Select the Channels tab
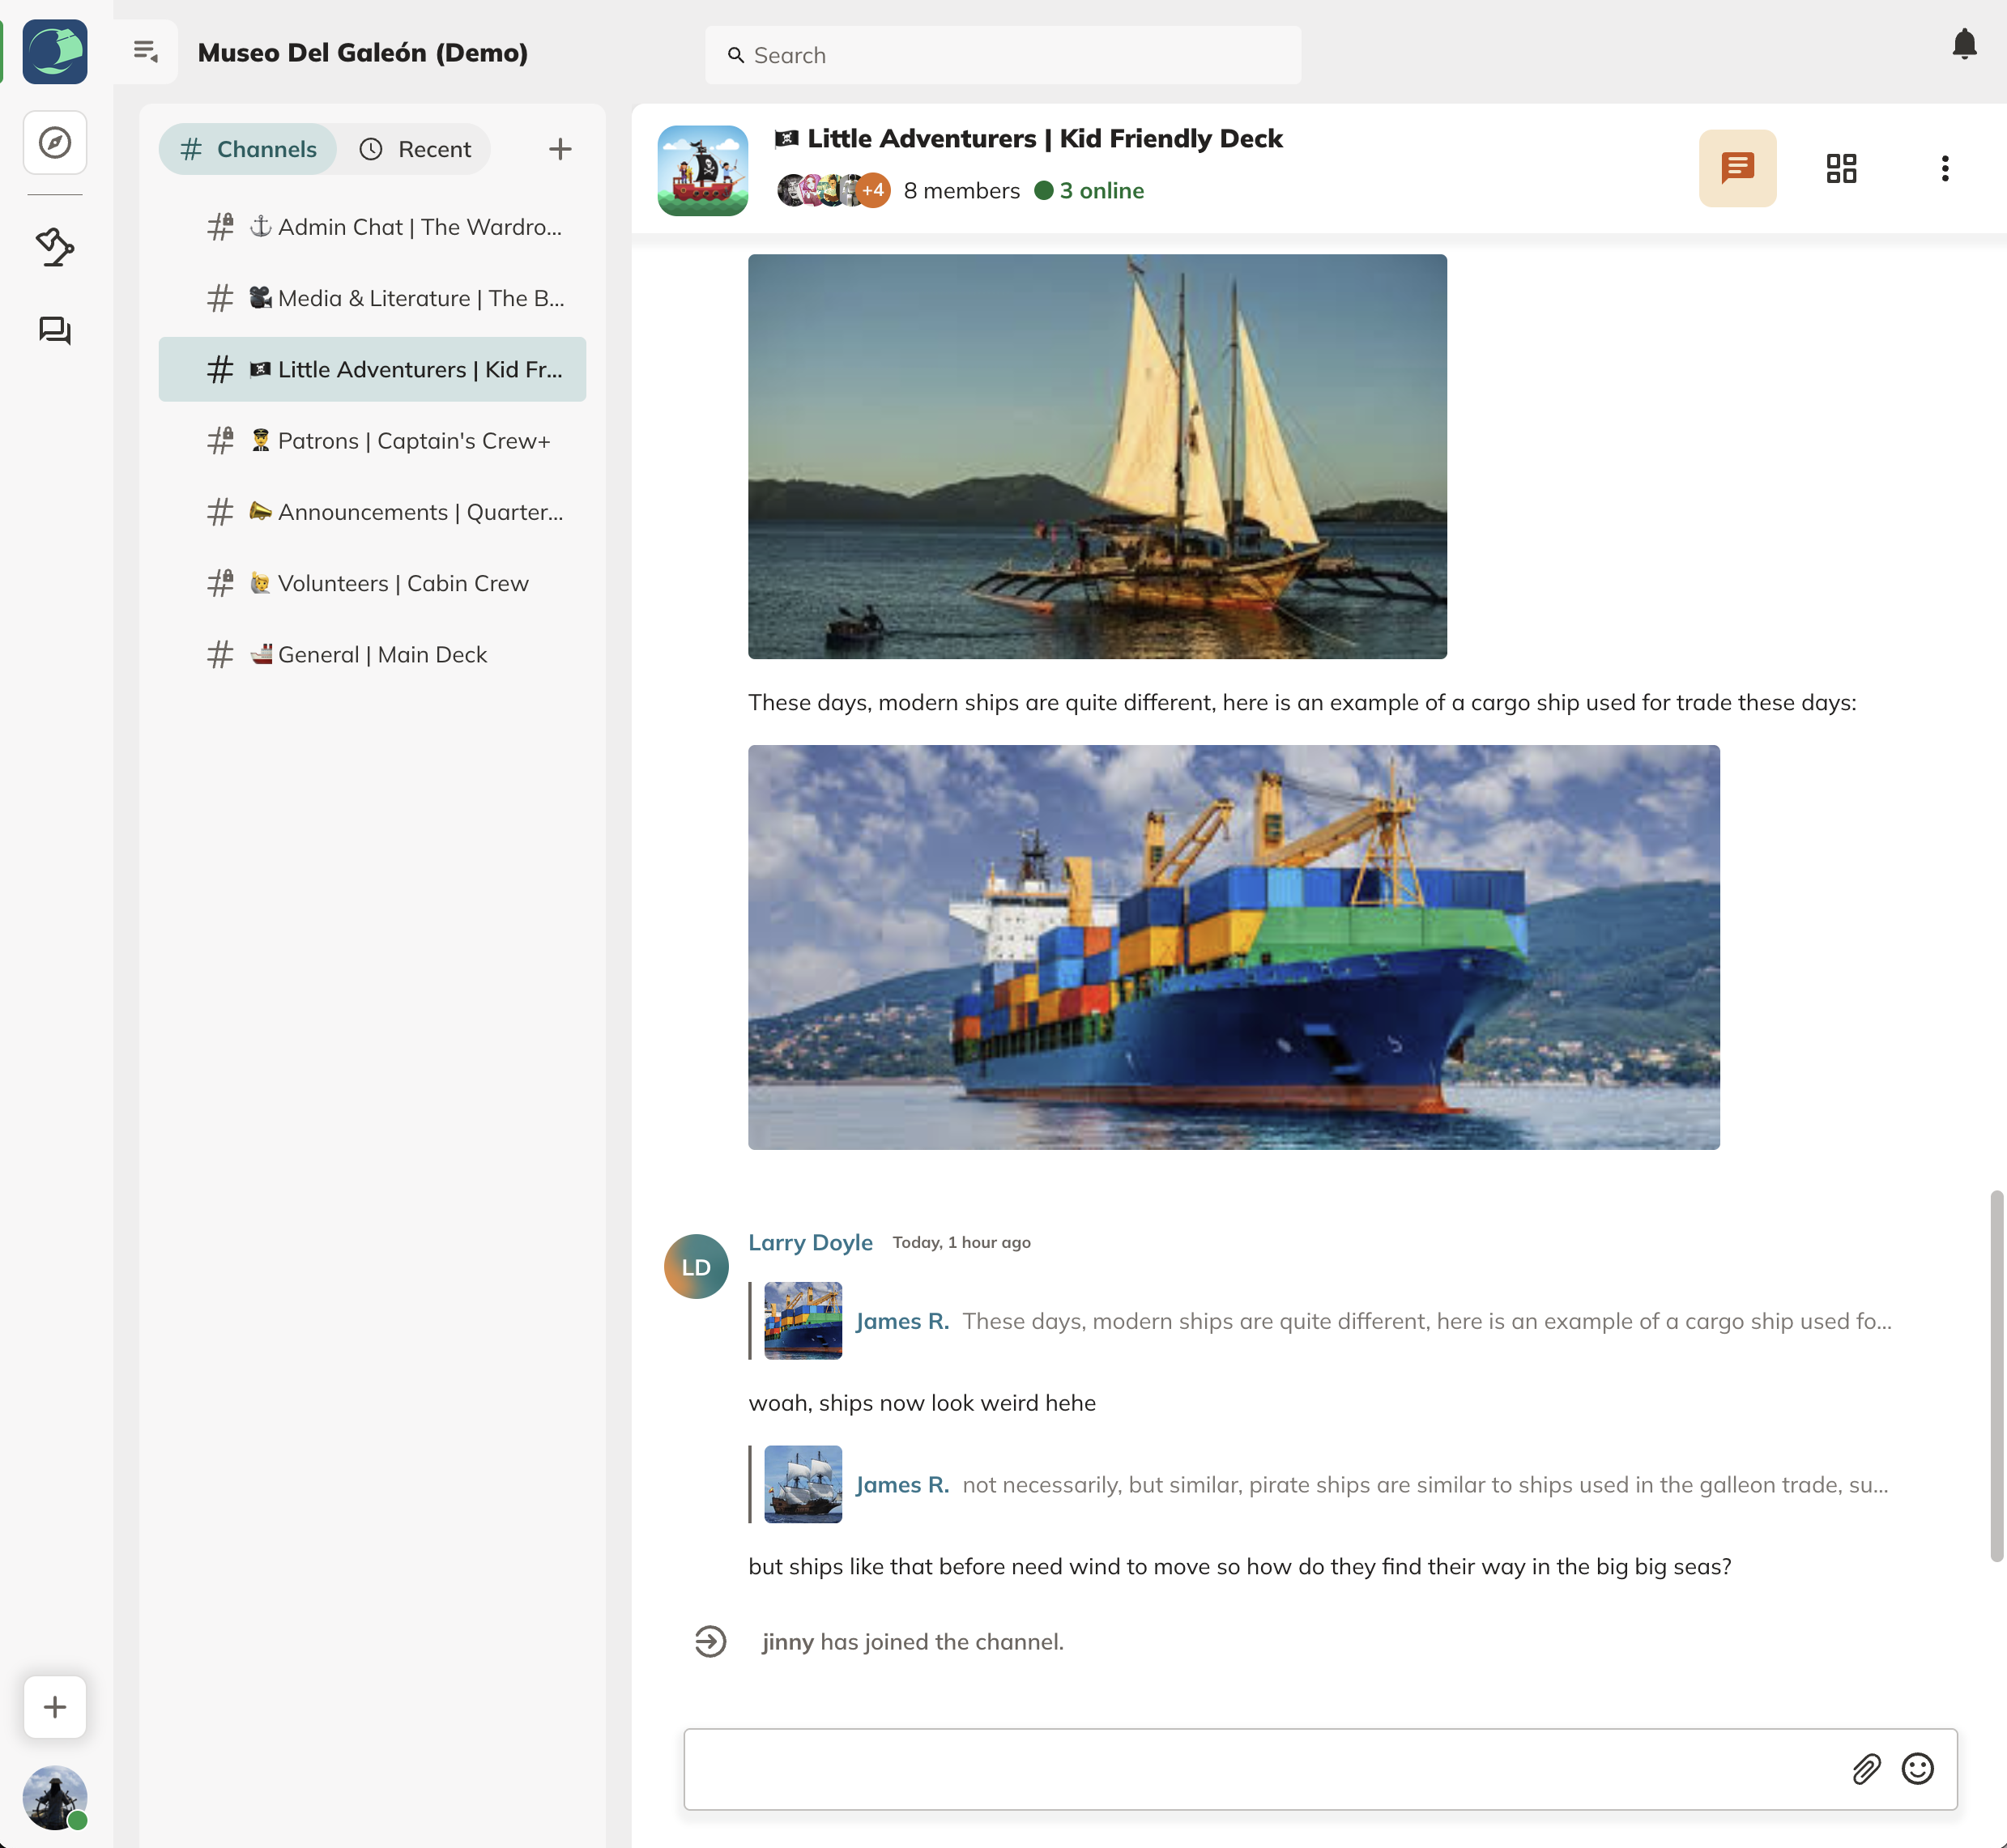Image resolution: width=2007 pixels, height=1848 pixels. coord(248,149)
